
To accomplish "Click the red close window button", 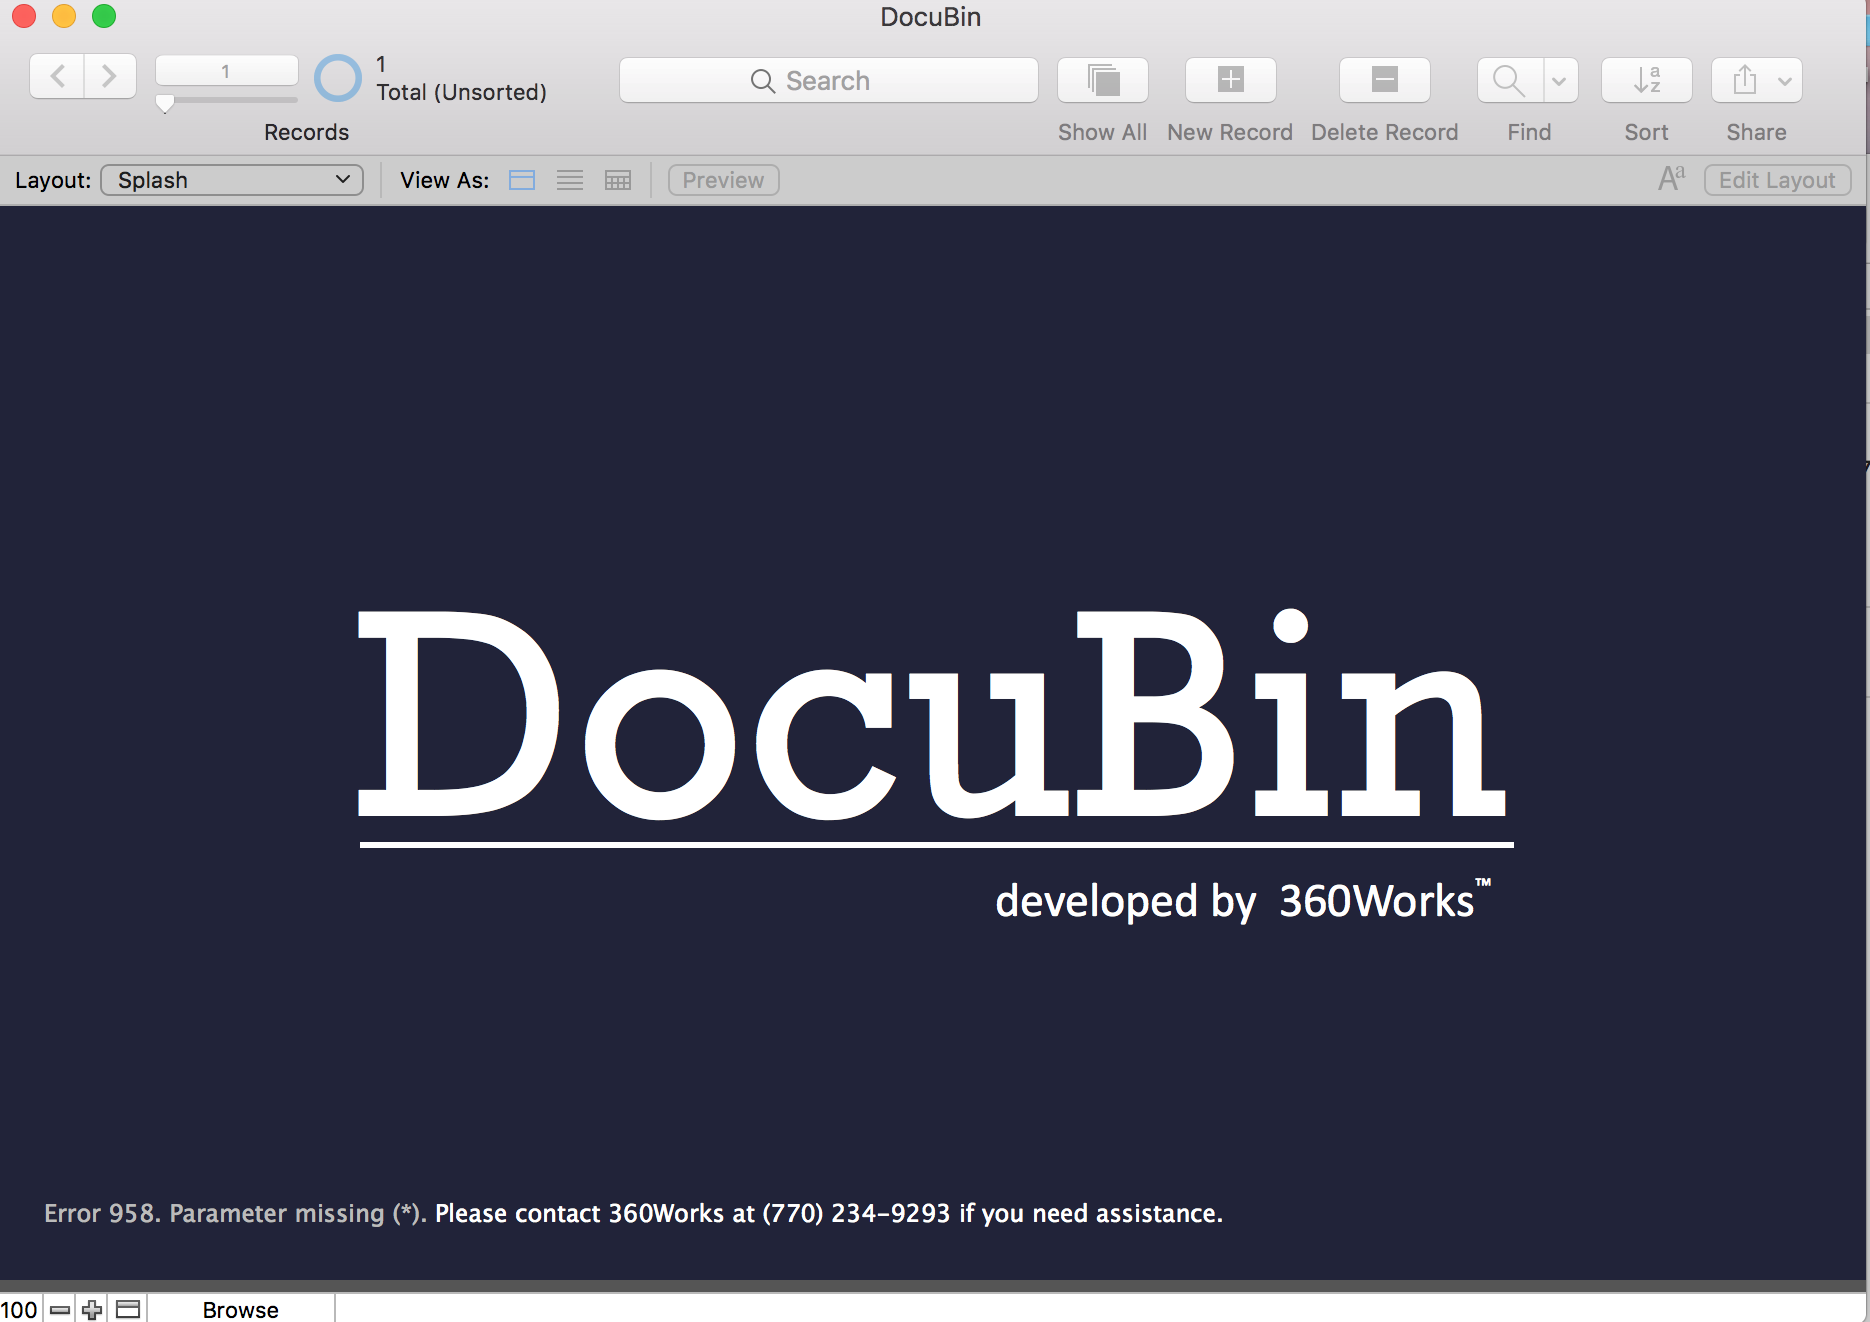I will [x=24, y=16].
